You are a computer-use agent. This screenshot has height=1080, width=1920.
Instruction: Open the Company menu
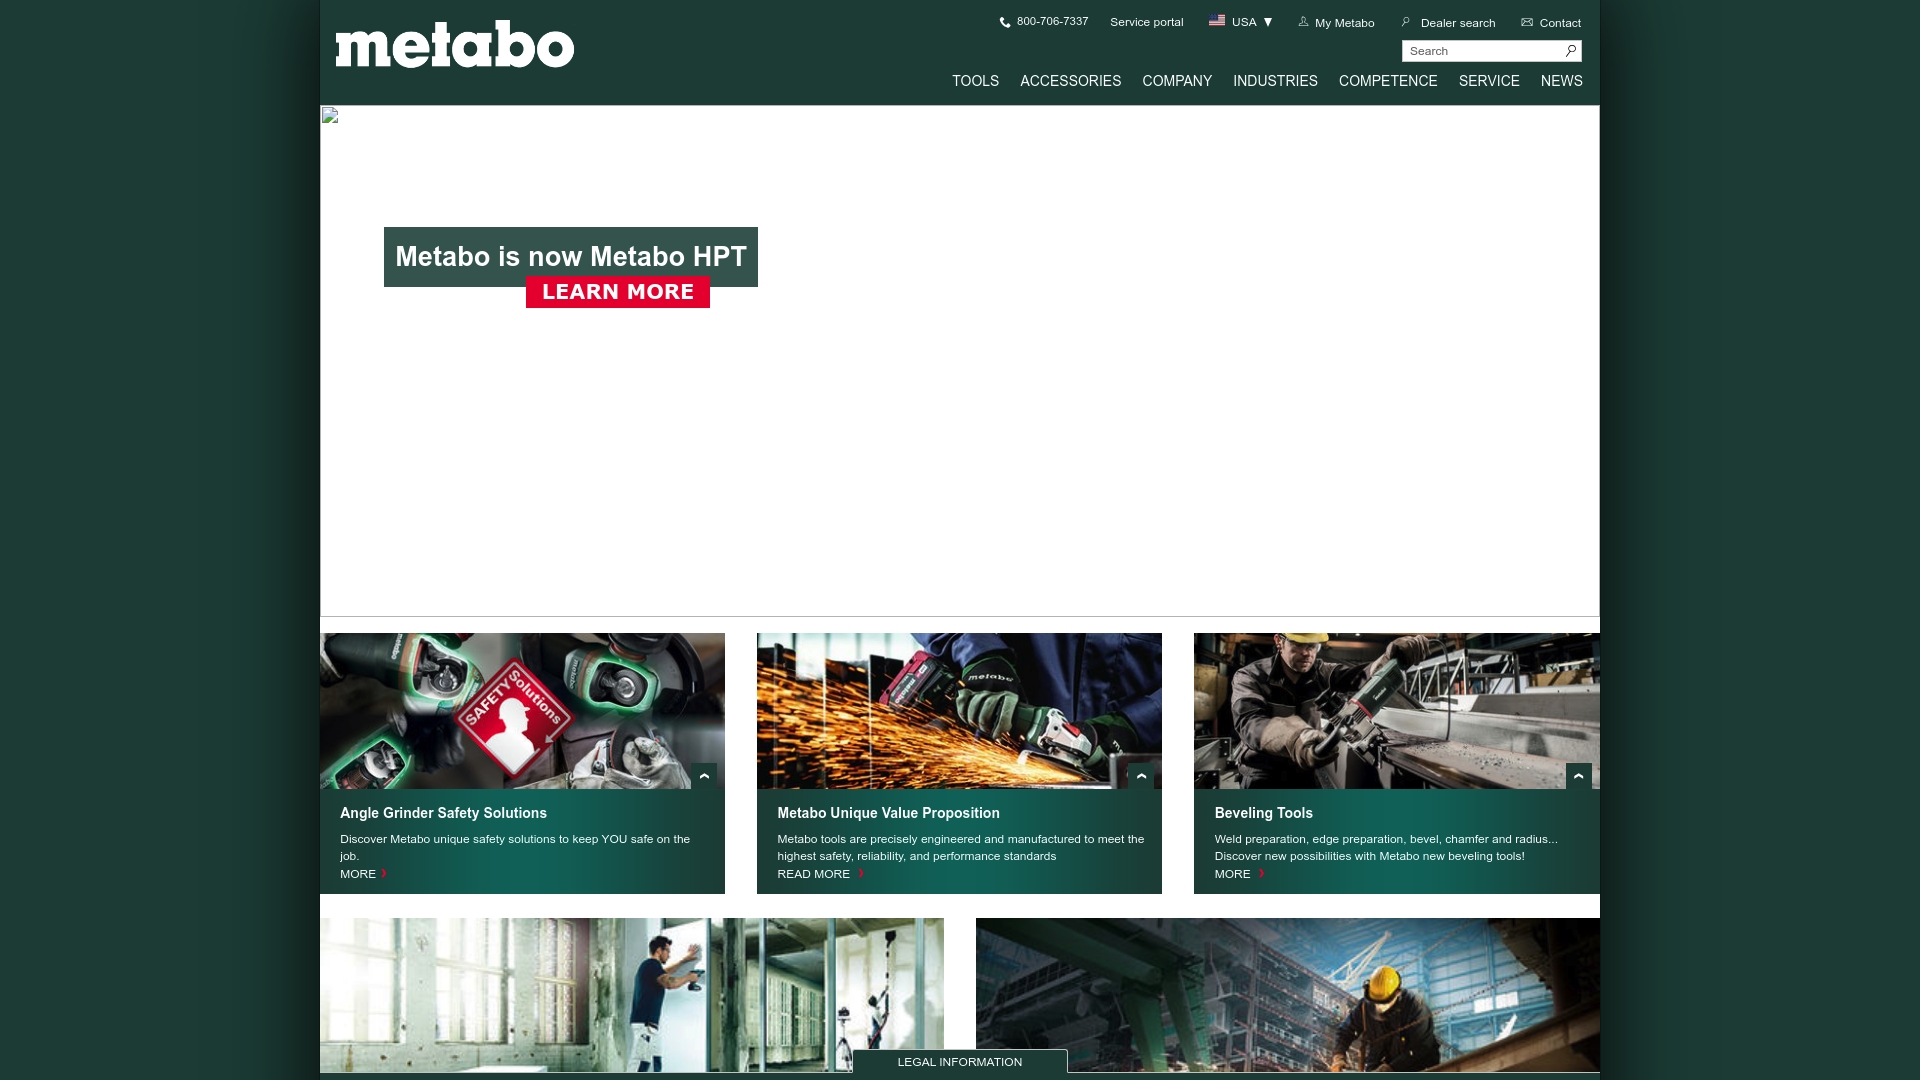[x=1177, y=81]
